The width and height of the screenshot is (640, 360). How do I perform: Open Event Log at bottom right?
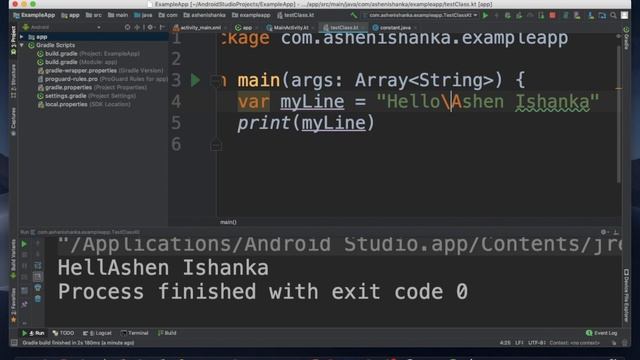[x=602, y=333]
